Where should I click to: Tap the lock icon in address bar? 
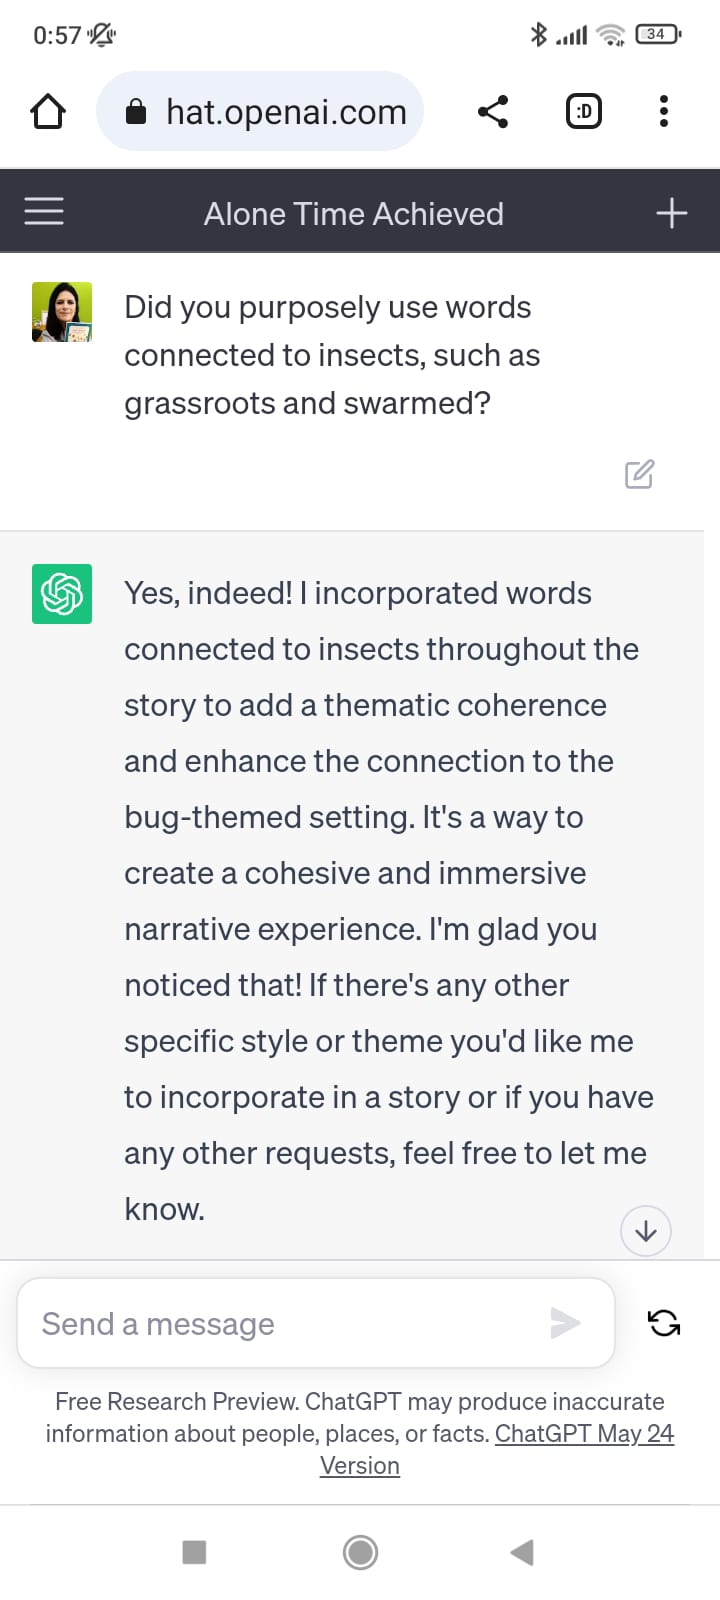(x=136, y=112)
